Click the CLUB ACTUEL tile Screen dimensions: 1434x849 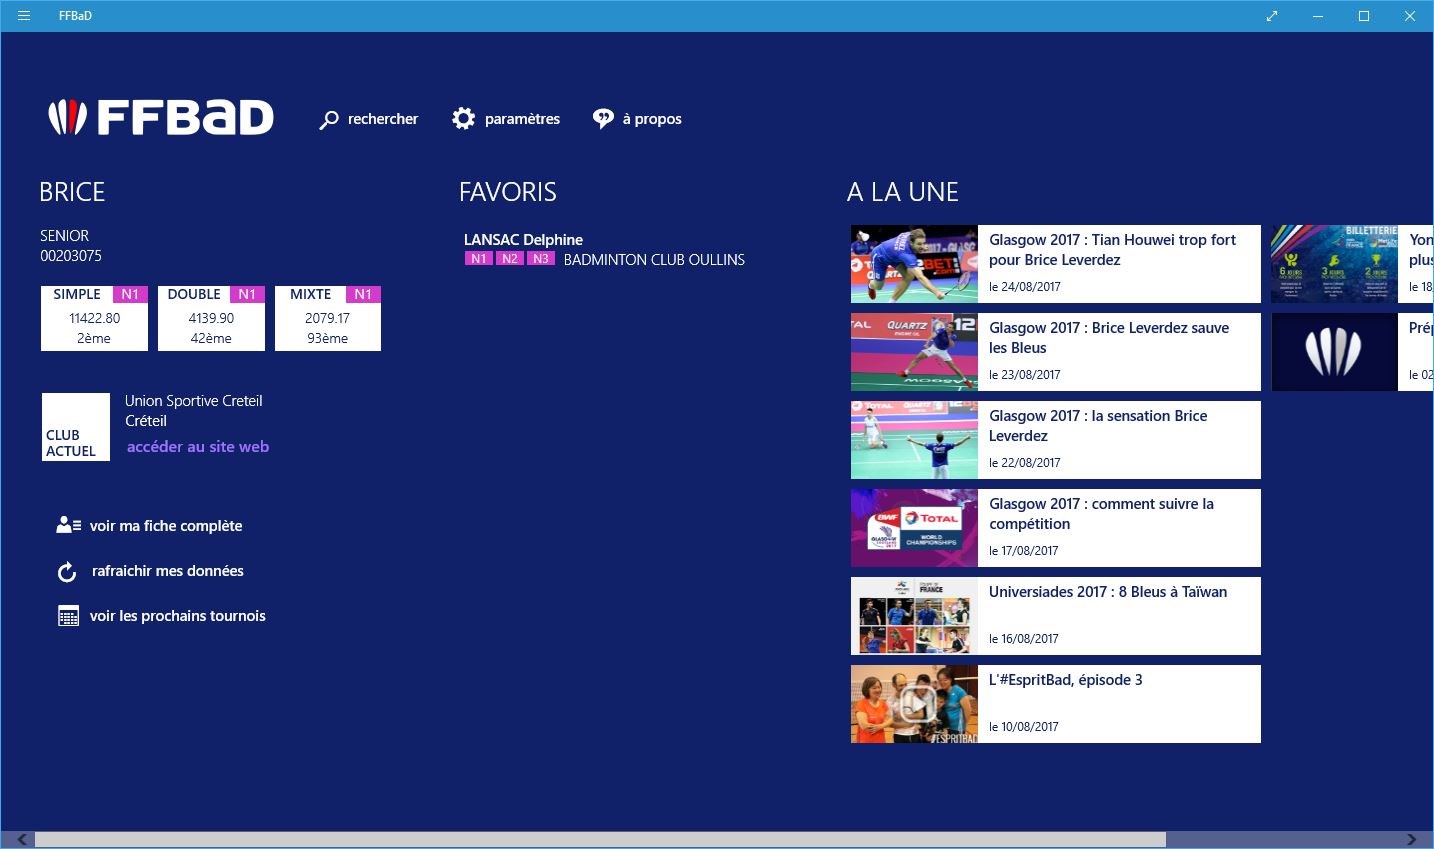coord(76,427)
